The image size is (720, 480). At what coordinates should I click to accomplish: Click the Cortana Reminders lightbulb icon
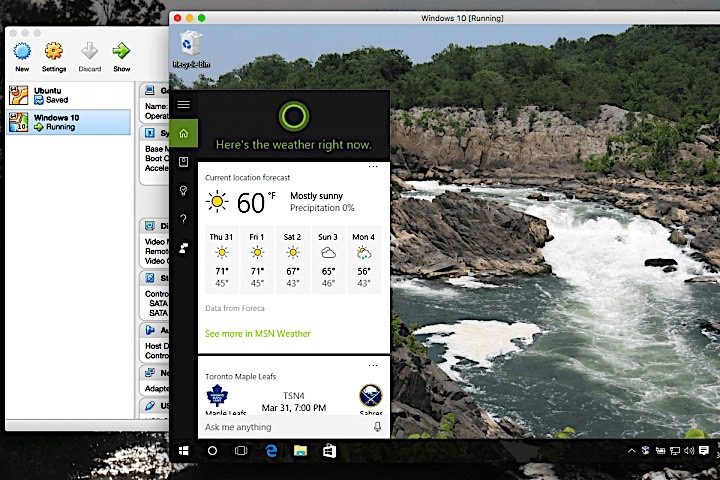coord(183,190)
